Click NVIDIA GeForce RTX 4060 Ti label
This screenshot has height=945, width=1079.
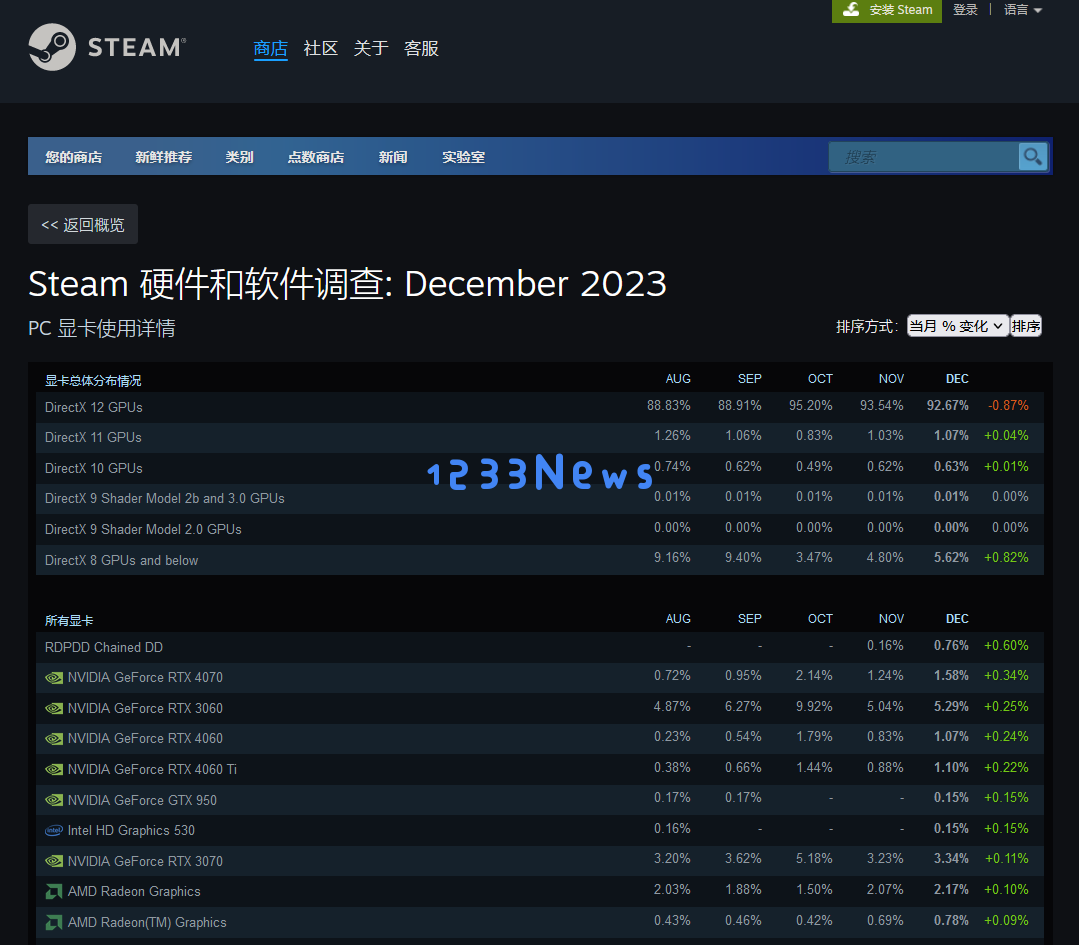tap(152, 769)
